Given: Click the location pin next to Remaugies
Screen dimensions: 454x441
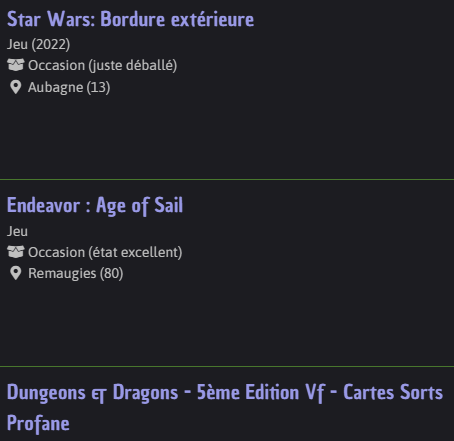Looking at the screenshot, I should click(x=16, y=273).
